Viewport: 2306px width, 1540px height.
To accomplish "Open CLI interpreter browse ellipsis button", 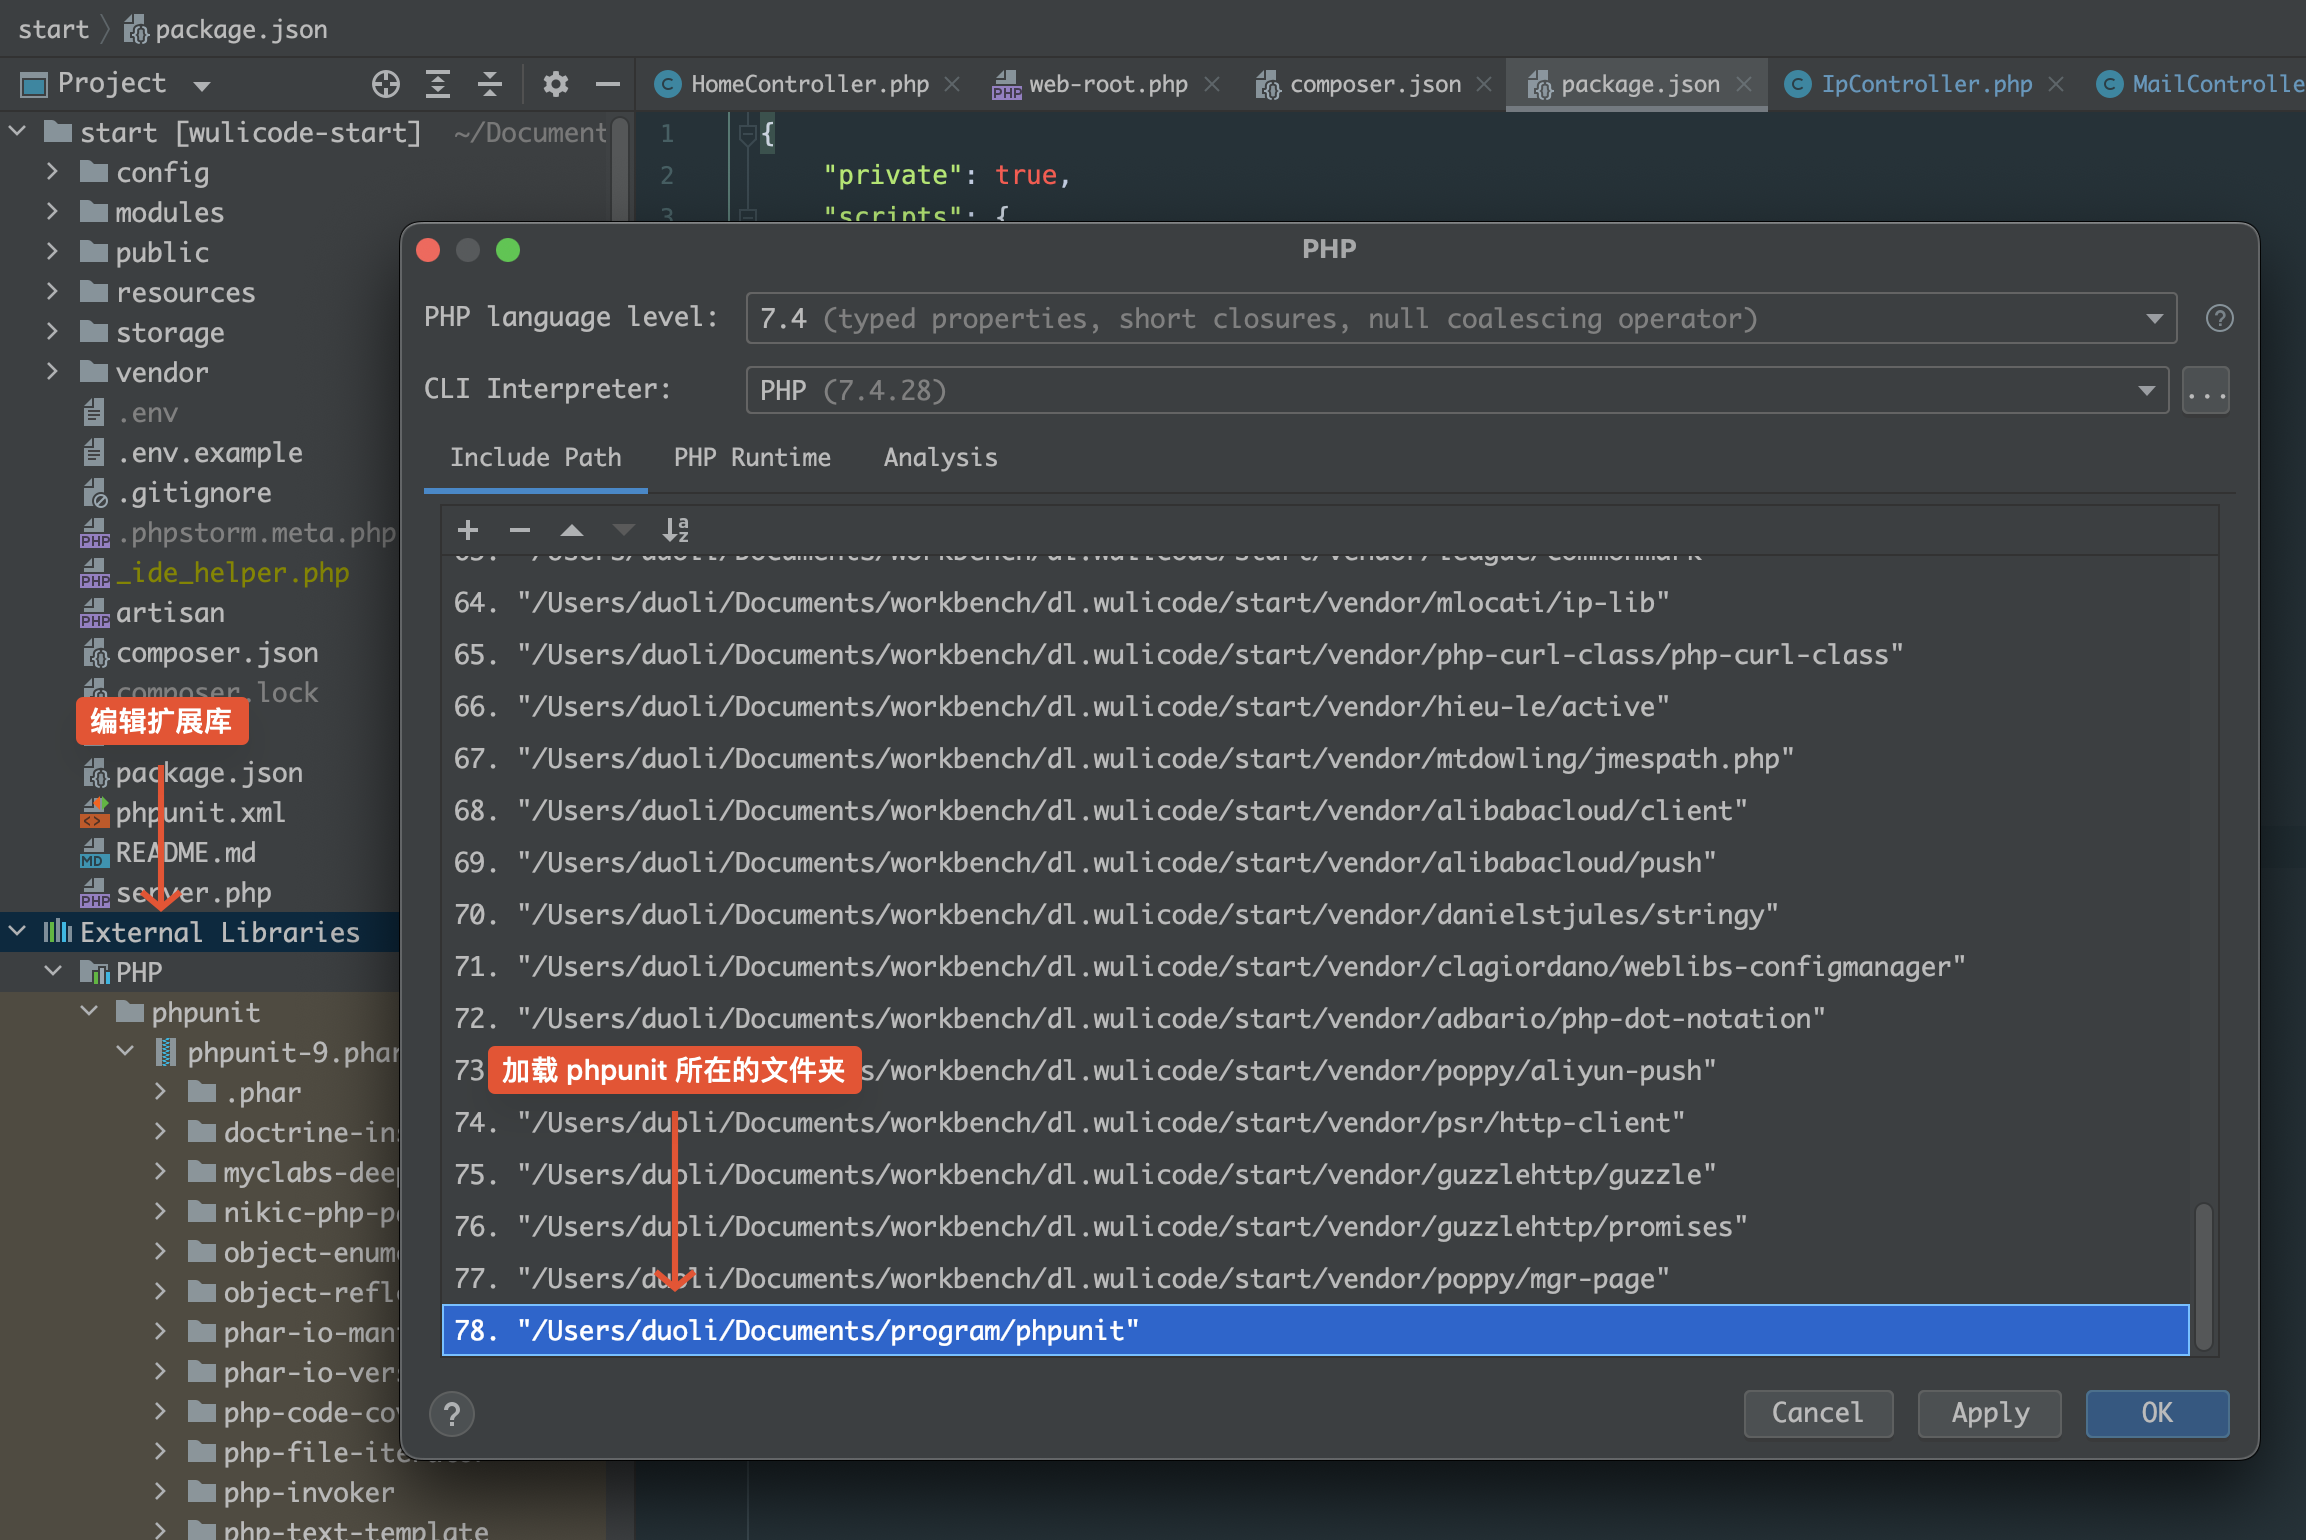I will 2205,391.
